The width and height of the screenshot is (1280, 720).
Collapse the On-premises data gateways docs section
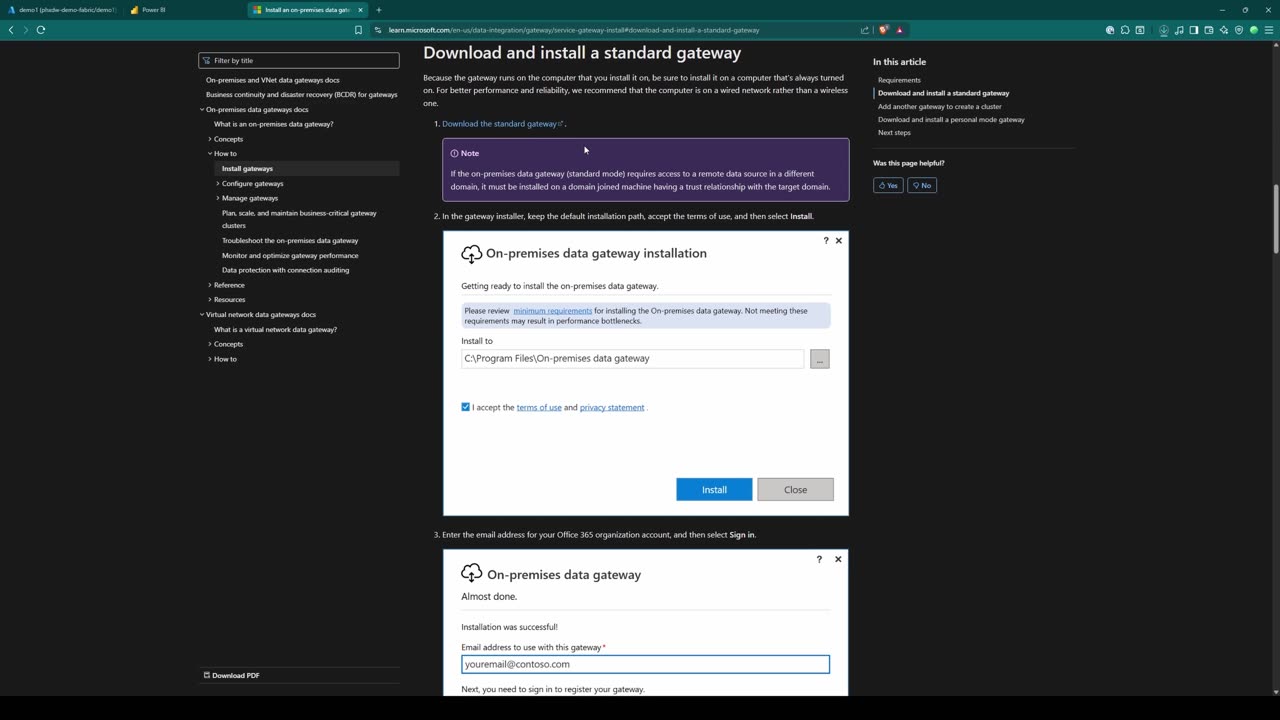[202, 110]
